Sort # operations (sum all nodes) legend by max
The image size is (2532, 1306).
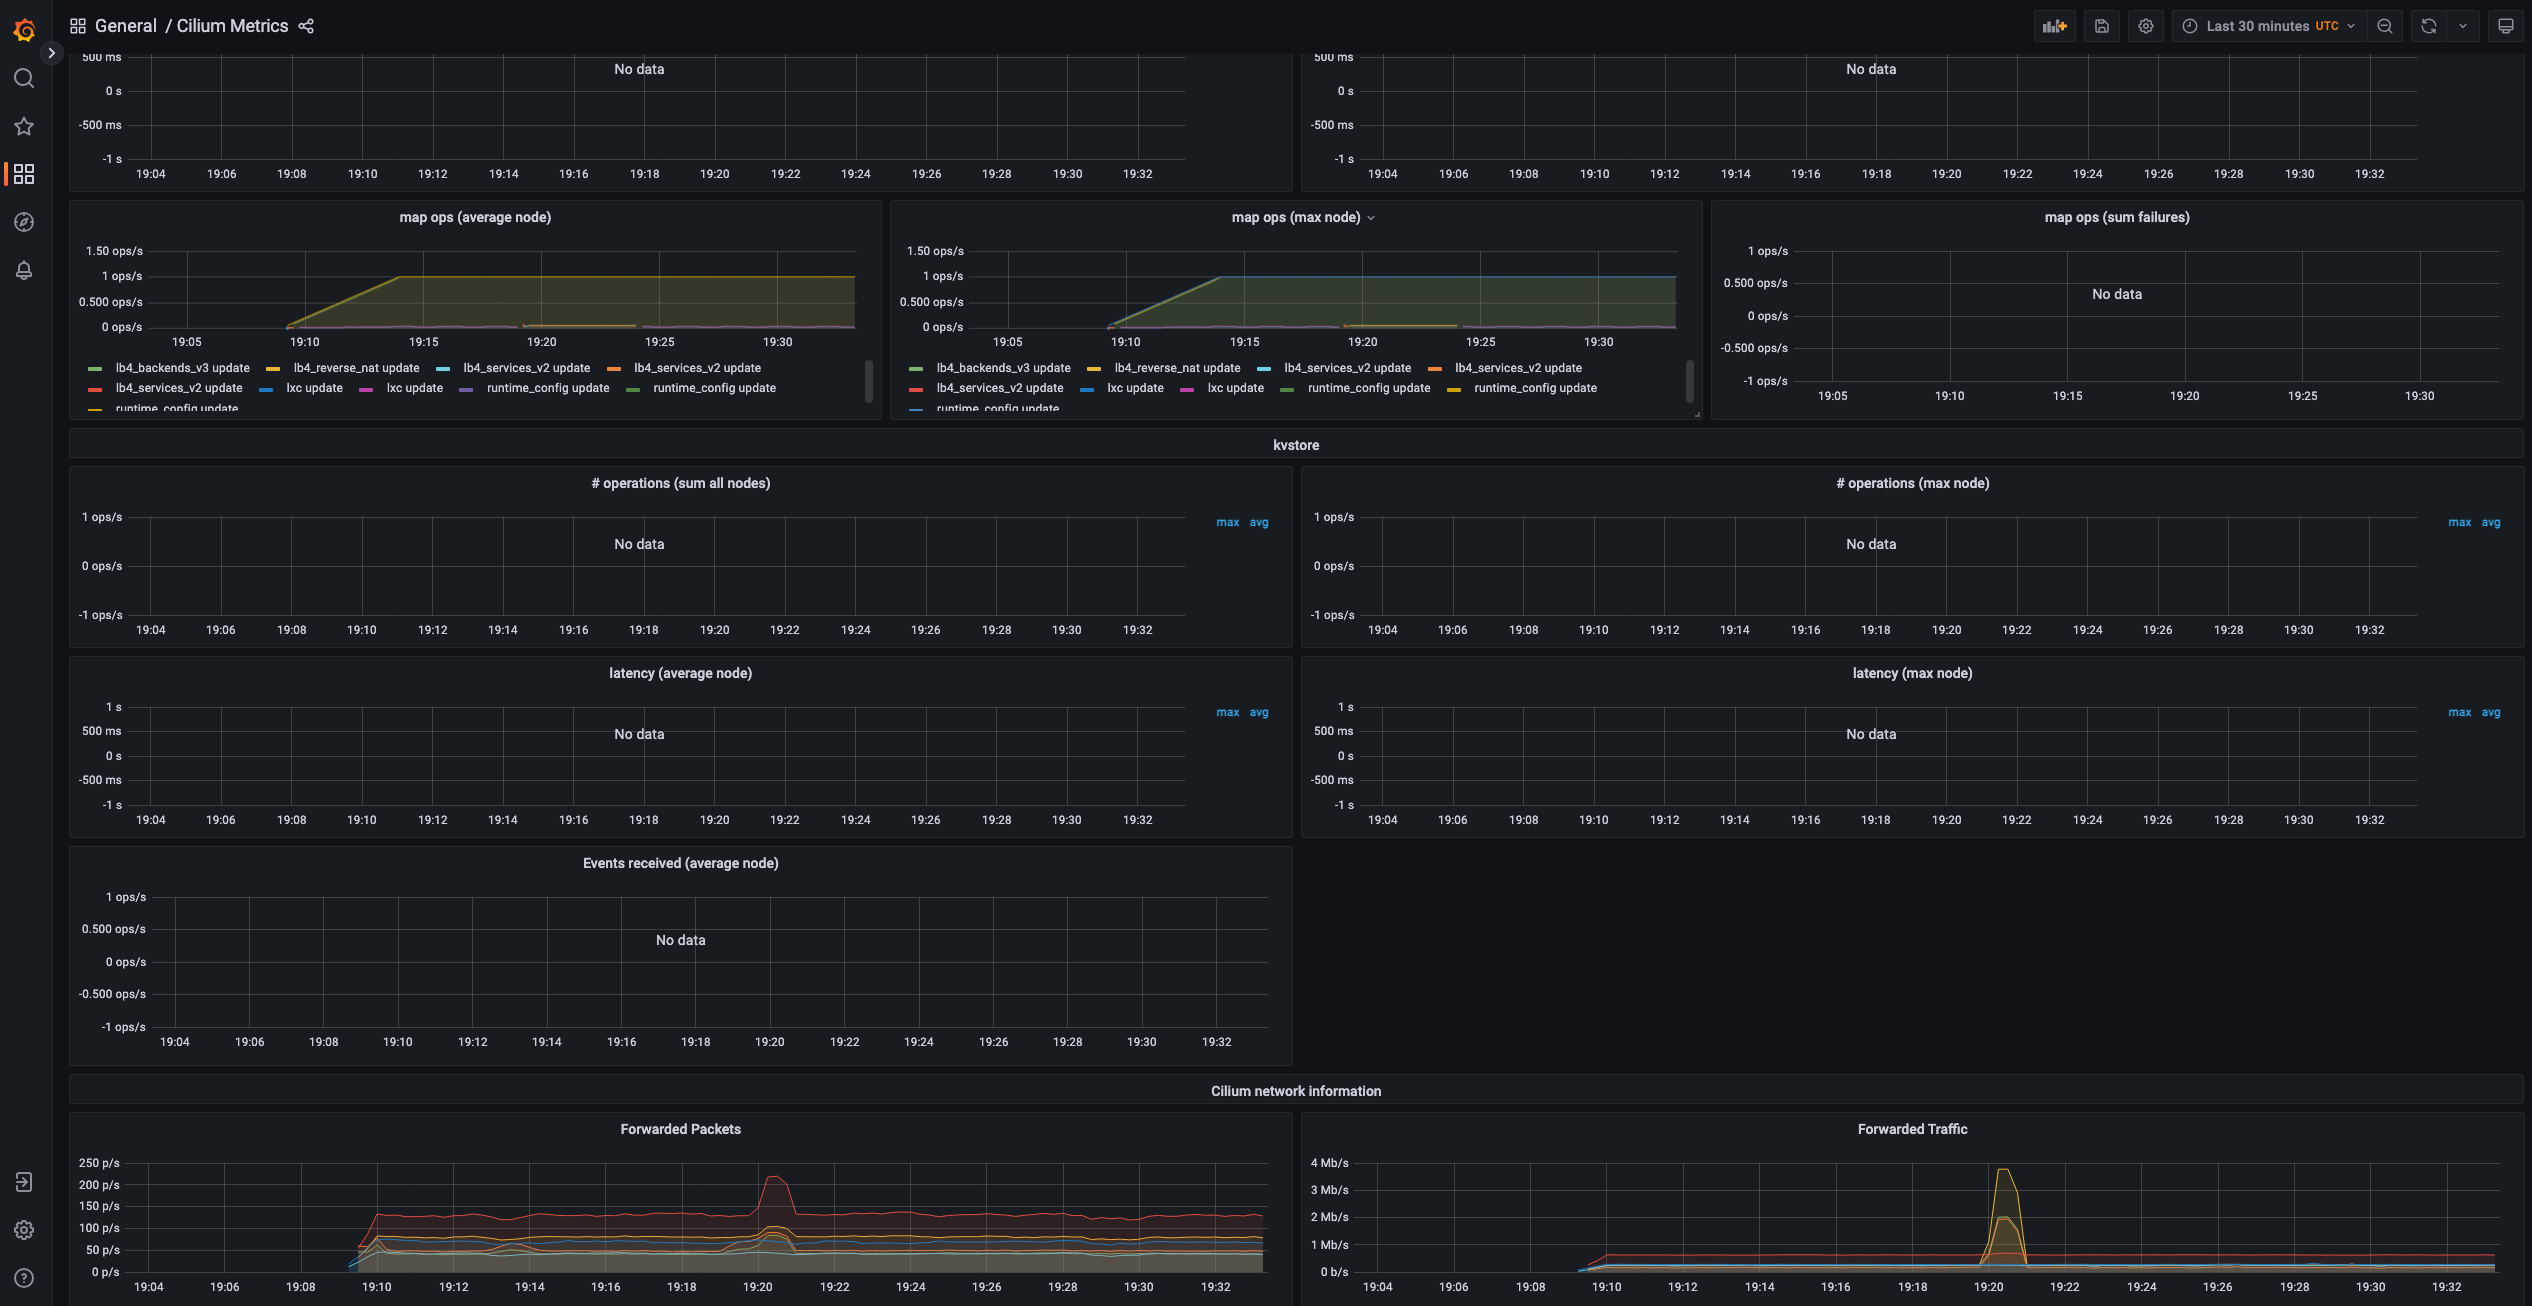point(1228,522)
